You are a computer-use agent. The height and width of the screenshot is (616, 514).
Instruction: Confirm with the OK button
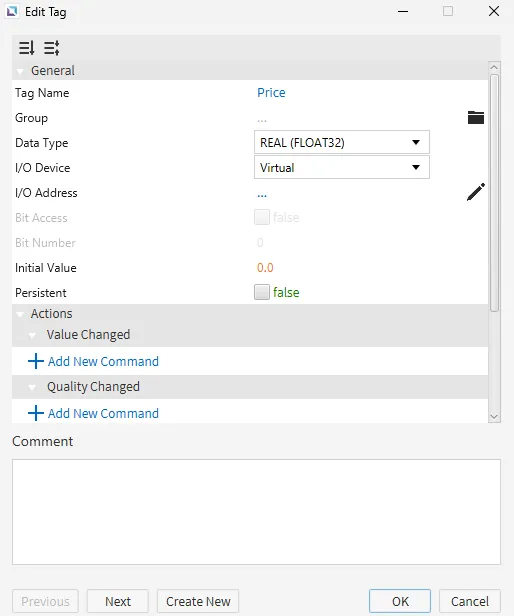coord(400,601)
